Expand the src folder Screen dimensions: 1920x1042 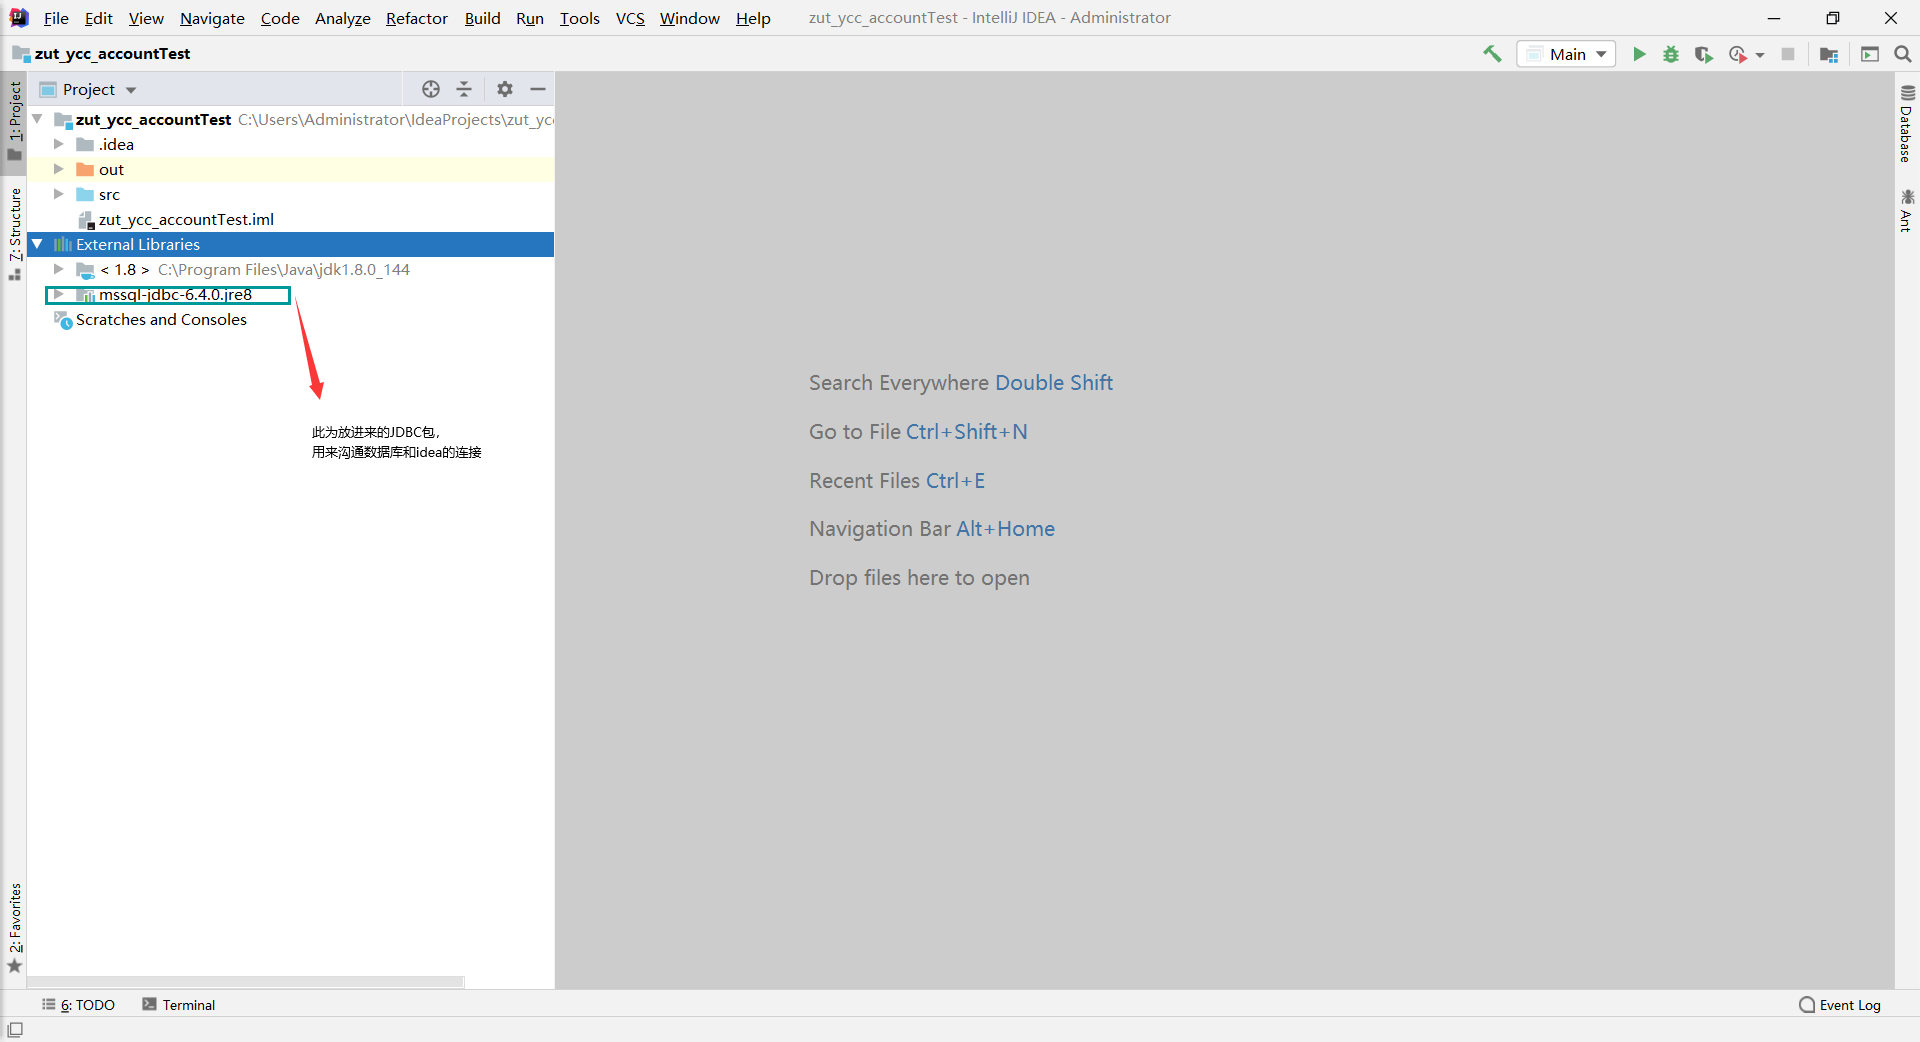pyautogui.click(x=58, y=194)
